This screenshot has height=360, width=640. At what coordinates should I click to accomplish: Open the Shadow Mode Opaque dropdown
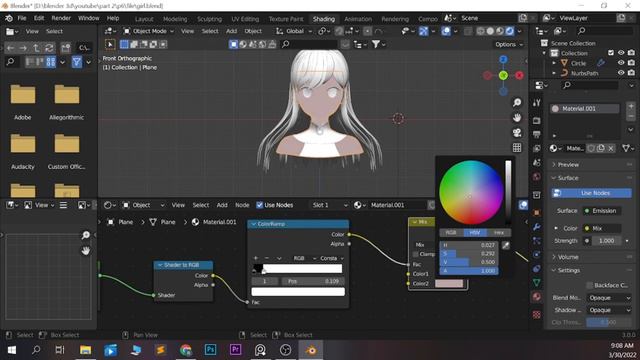609,310
